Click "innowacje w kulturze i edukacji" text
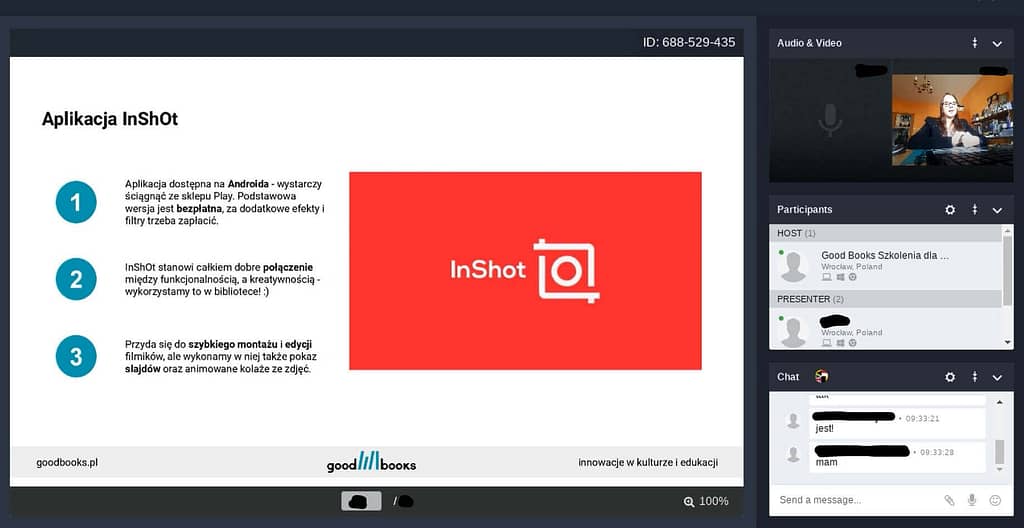Screen dimensions: 1024x528 tap(648, 463)
